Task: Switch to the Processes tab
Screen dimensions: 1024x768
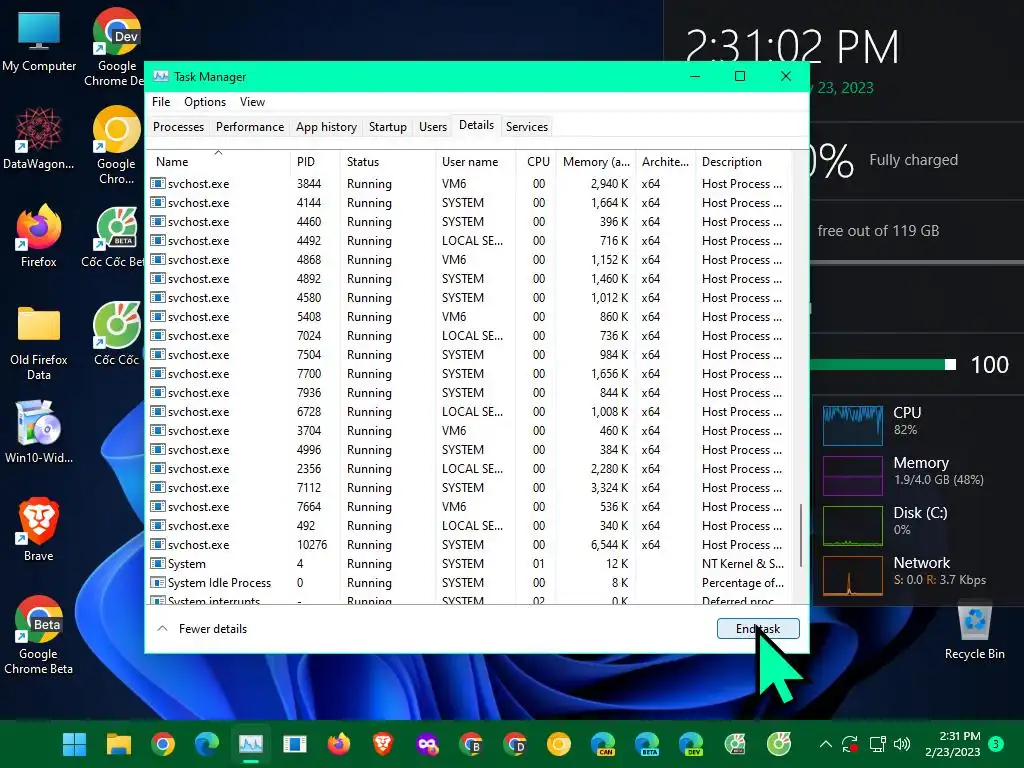Action: (x=178, y=127)
